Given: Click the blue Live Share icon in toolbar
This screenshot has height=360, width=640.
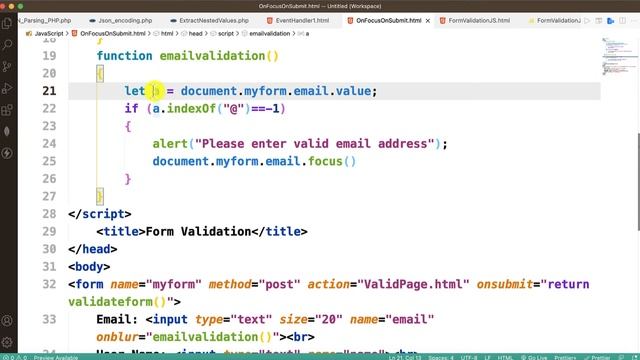Looking at the screenshot, I should pos(611,20).
